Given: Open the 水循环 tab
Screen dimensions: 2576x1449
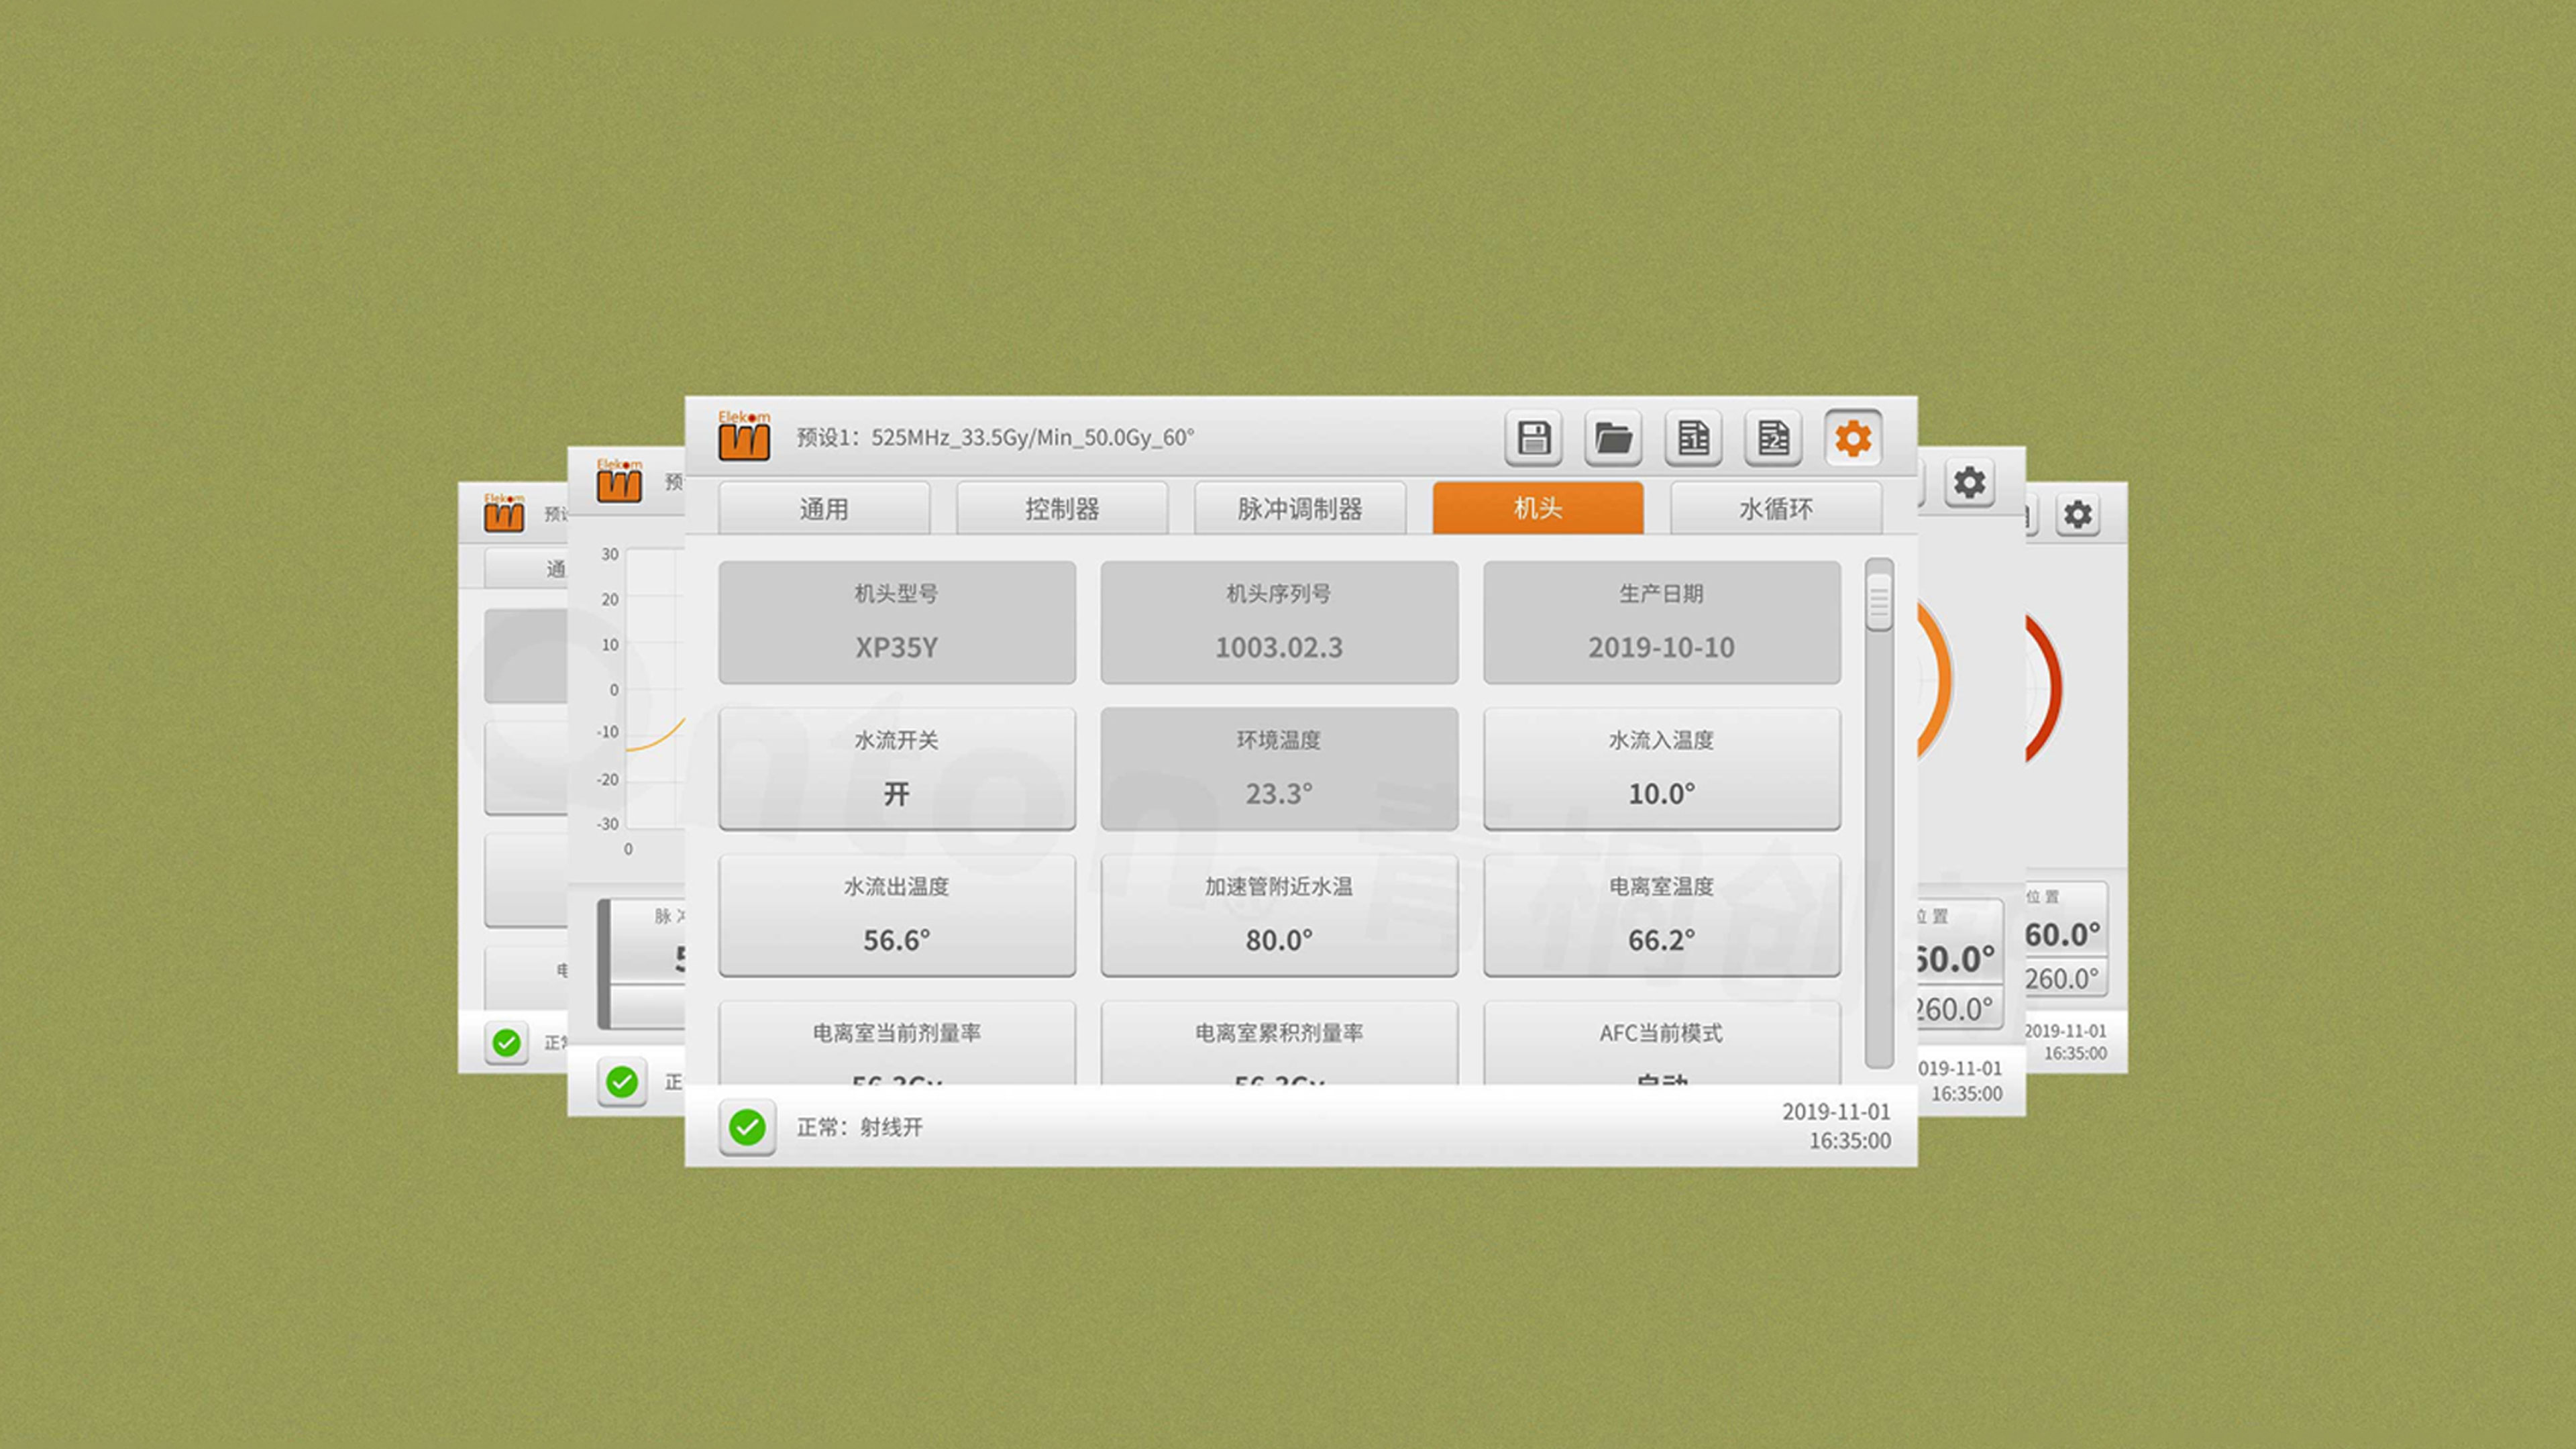Looking at the screenshot, I should click(1776, 508).
